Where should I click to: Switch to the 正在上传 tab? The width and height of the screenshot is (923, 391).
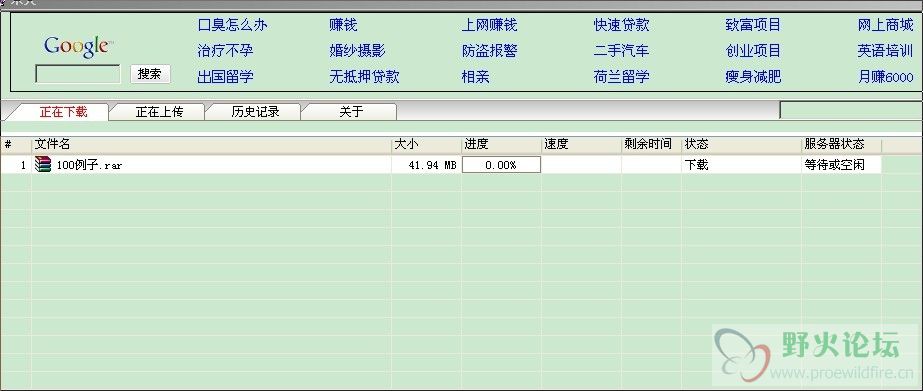point(159,112)
